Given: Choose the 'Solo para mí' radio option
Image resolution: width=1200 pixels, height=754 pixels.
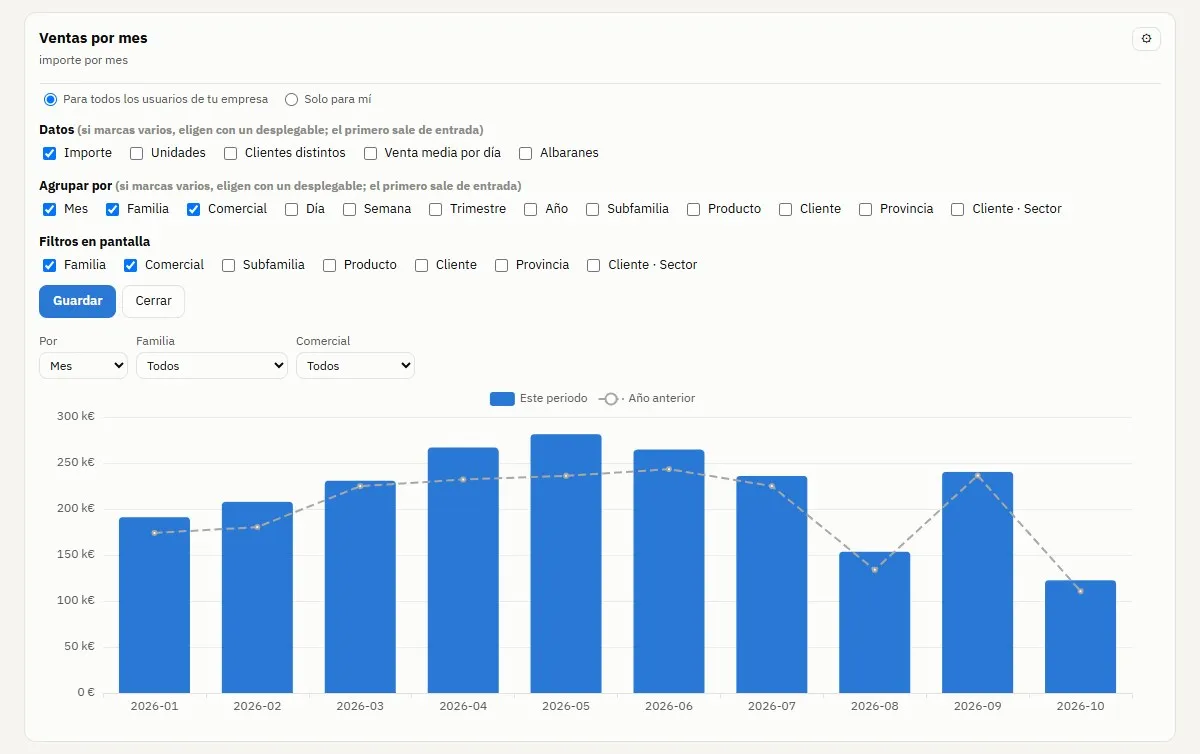Looking at the screenshot, I should pos(292,99).
